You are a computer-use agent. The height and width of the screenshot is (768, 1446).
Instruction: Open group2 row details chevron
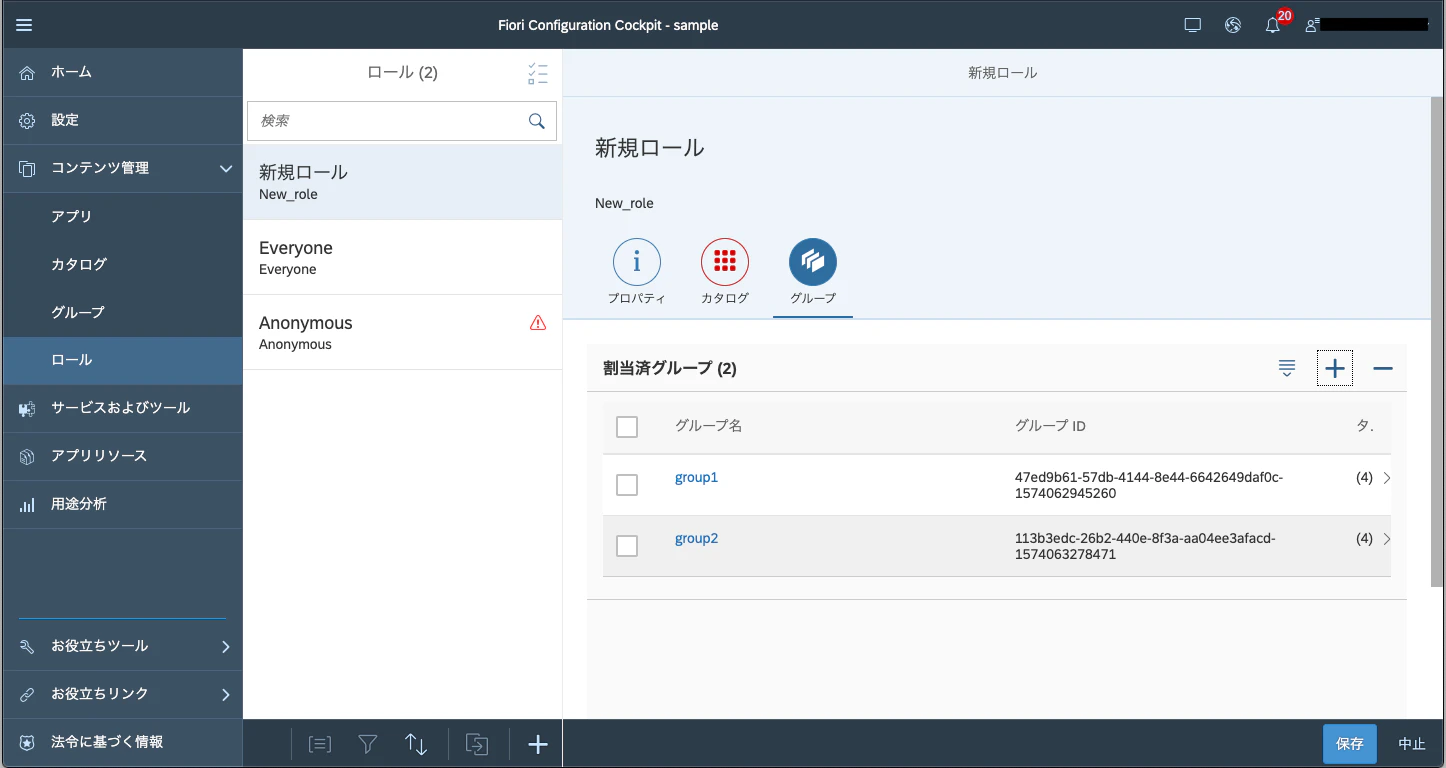1386,539
